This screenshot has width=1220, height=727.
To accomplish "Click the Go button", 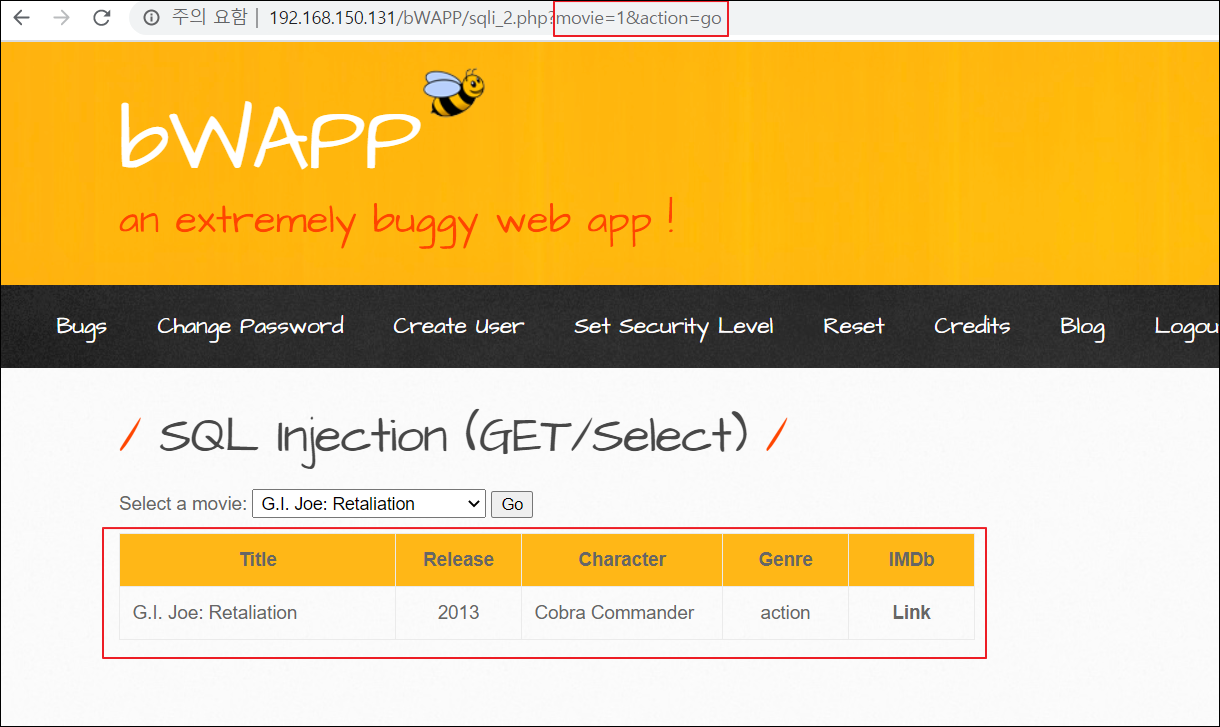I will 512,504.
